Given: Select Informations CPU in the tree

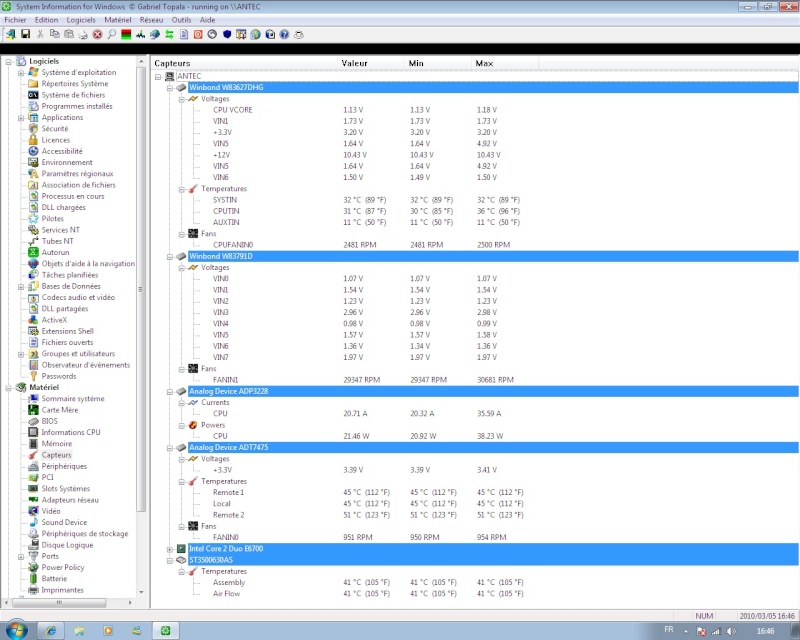Looking at the screenshot, I should click(71, 432).
